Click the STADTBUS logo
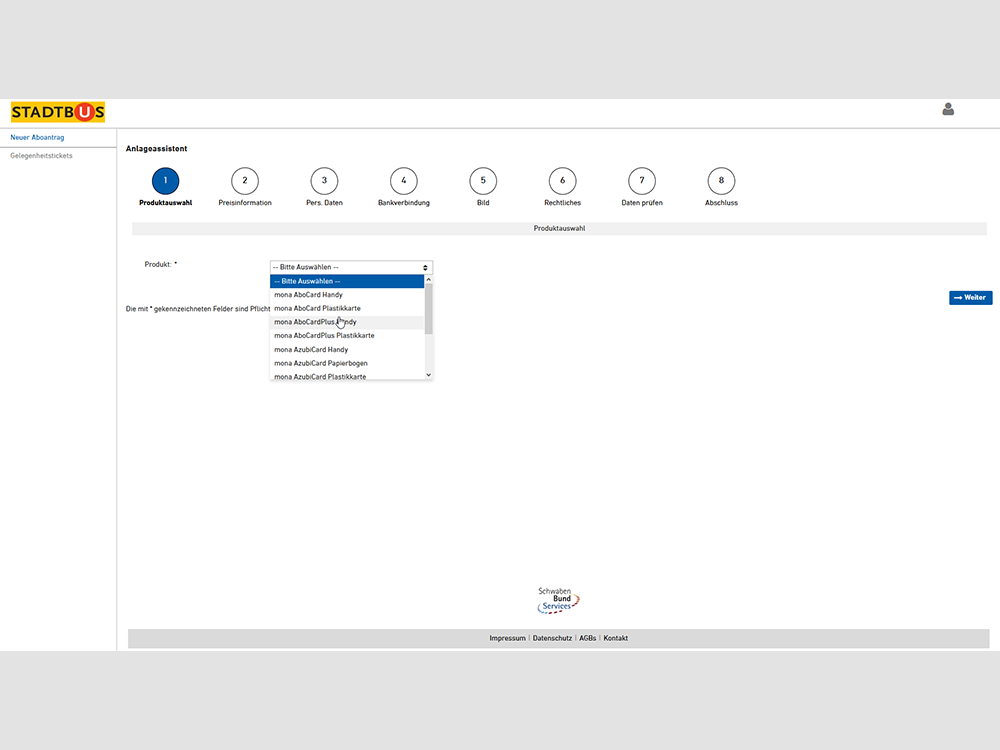This screenshot has height=750, width=1000. pos(58,112)
